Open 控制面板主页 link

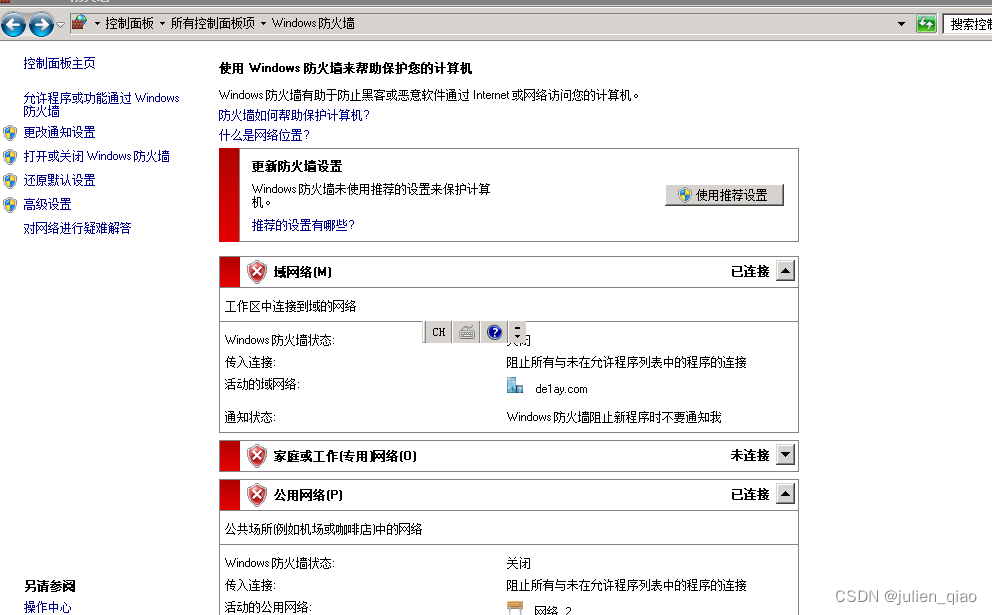pos(59,63)
